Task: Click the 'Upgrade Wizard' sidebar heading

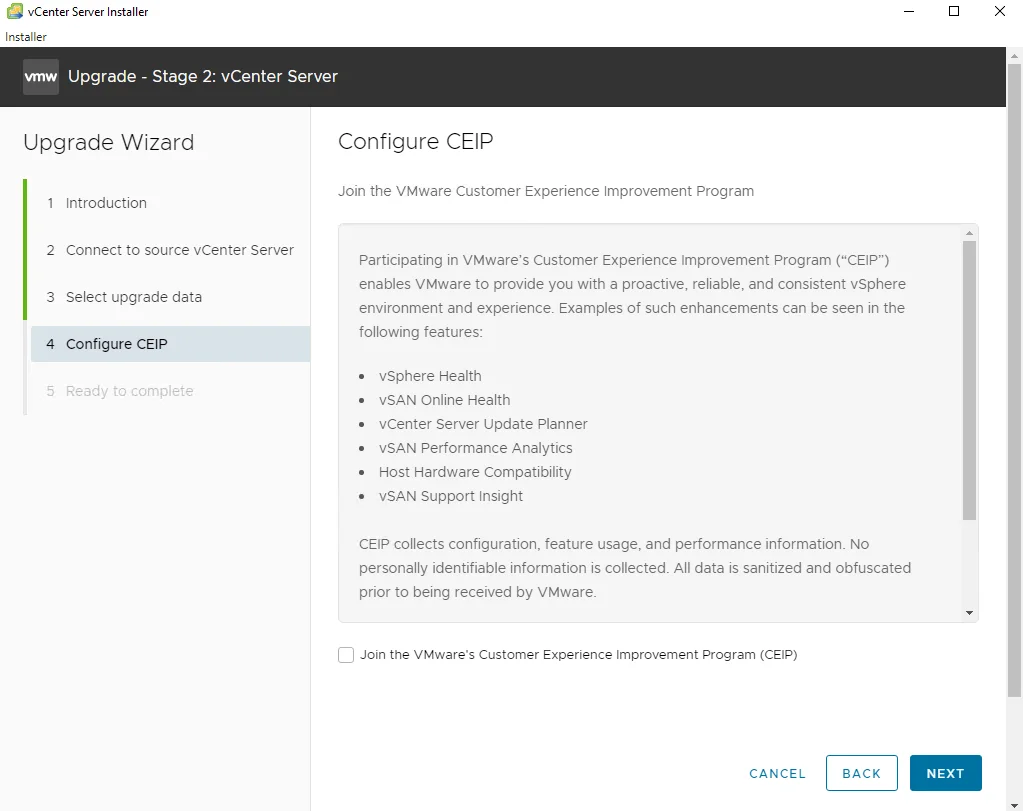Action: (x=109, y=143)
